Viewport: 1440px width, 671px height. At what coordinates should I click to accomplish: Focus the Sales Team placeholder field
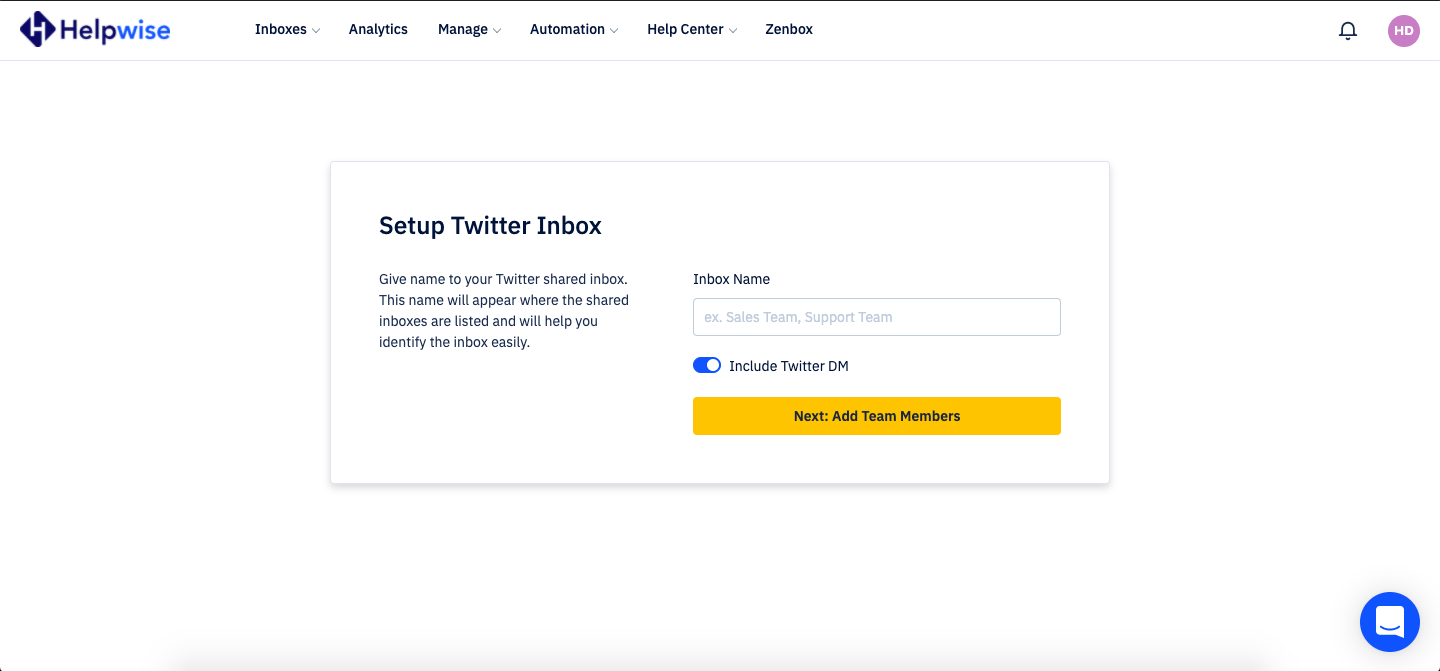coord(876,316)
